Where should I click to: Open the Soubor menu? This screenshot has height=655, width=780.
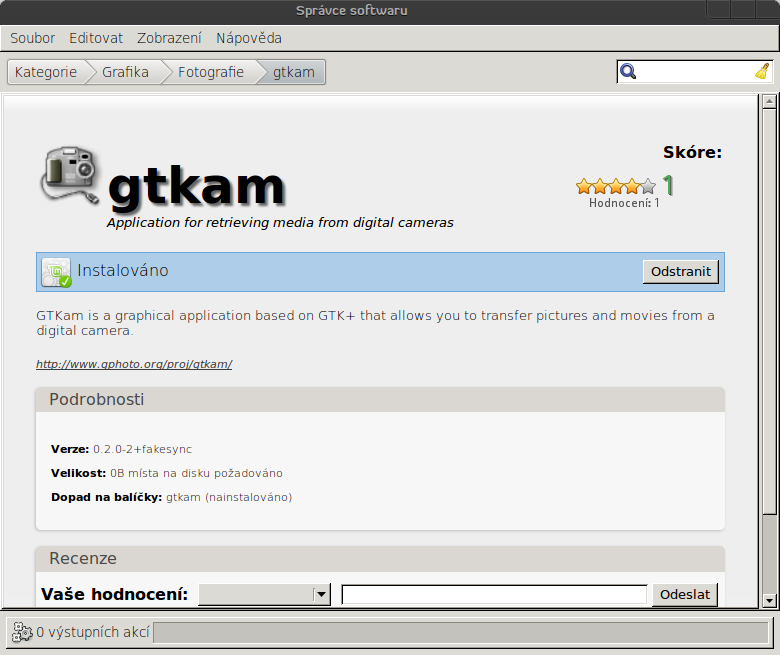(32, 38)
